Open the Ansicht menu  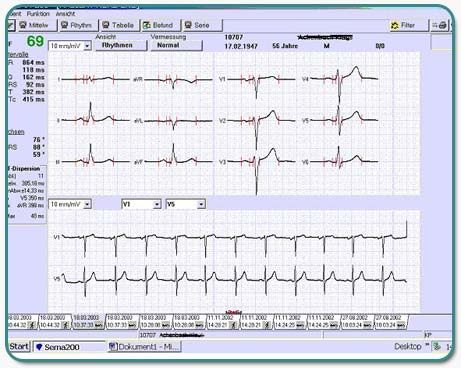(x=65, y=14)
